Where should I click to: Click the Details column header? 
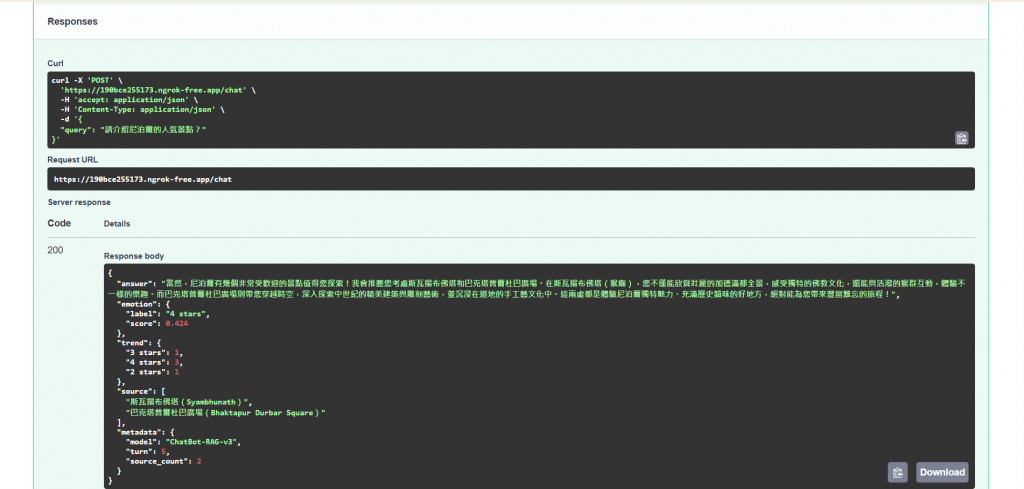click(117, 224)
